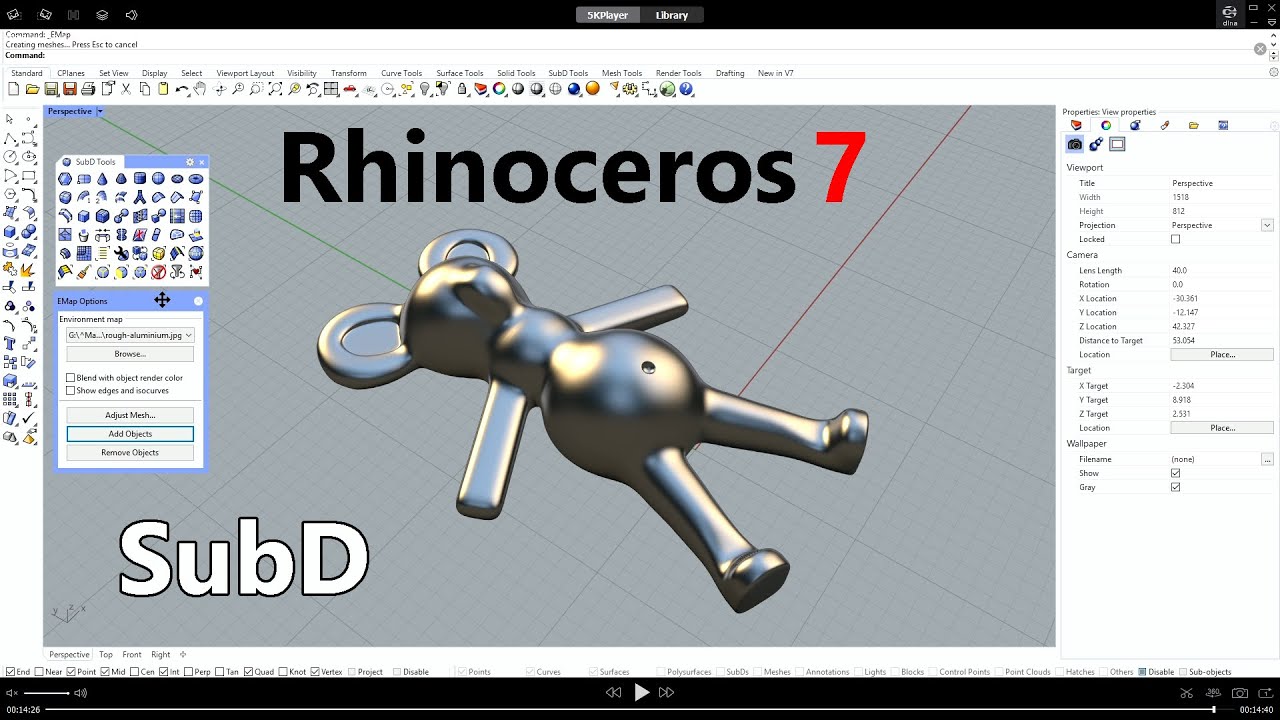Open the Mesh Tools toolbar tab
Viewport: 1280px width, 720px height.
point(621,73)
